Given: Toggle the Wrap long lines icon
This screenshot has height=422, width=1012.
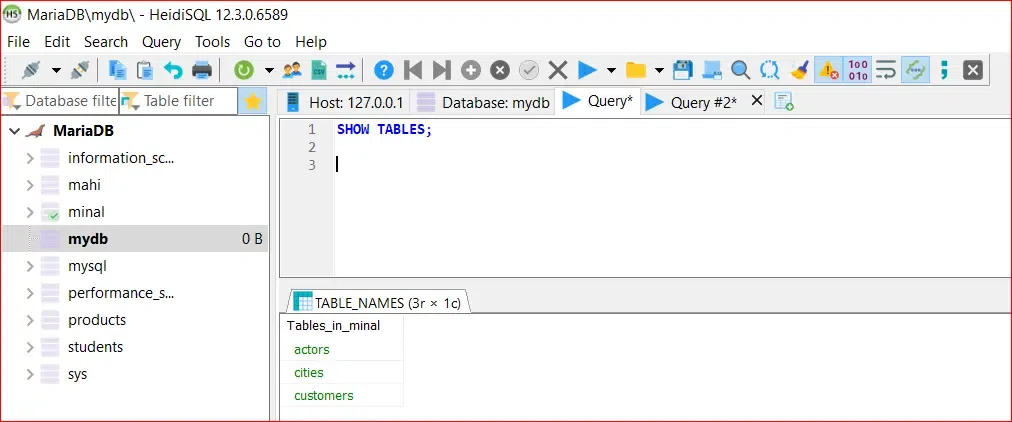Looking at the screenshot, I should pos(886,70).
